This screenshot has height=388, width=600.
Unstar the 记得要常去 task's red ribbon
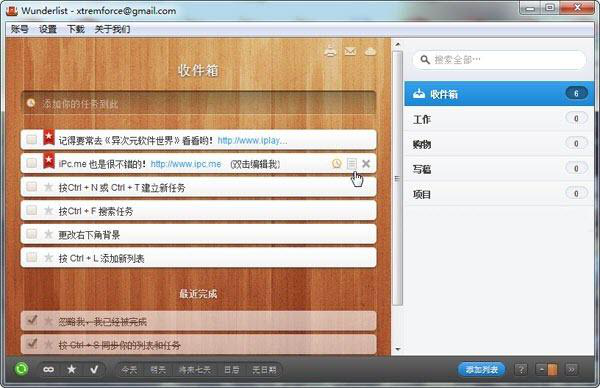coord(49,137)
